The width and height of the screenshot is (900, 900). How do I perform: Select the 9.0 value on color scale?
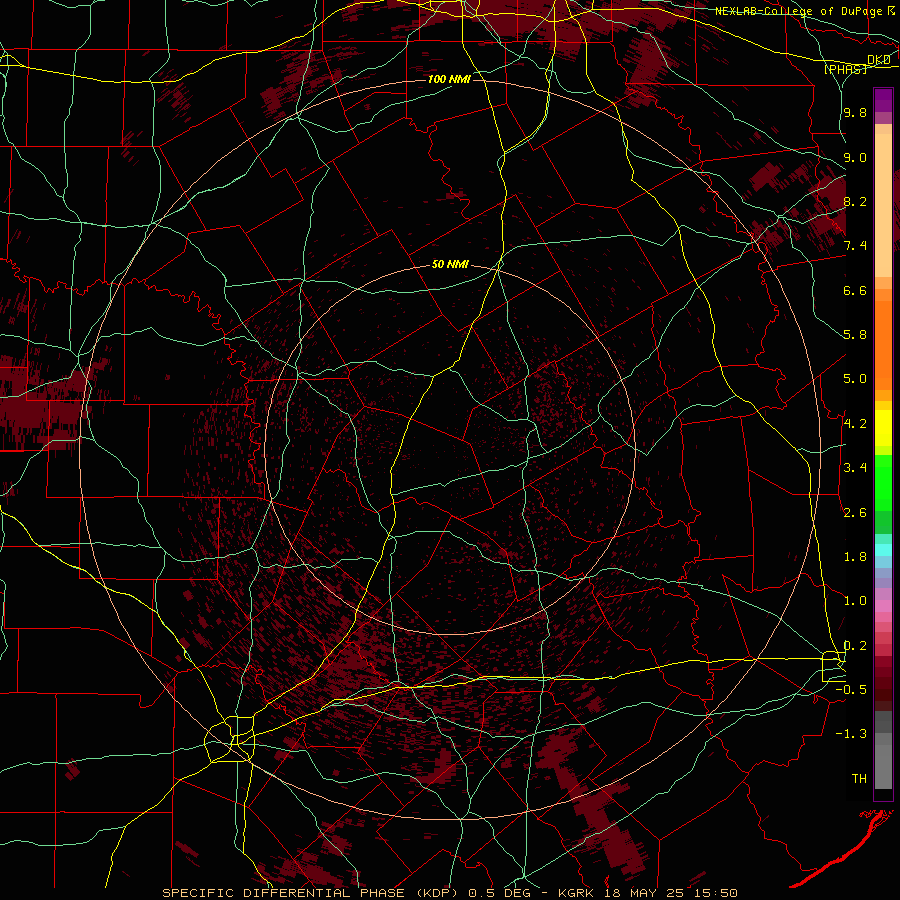(855, 157)
